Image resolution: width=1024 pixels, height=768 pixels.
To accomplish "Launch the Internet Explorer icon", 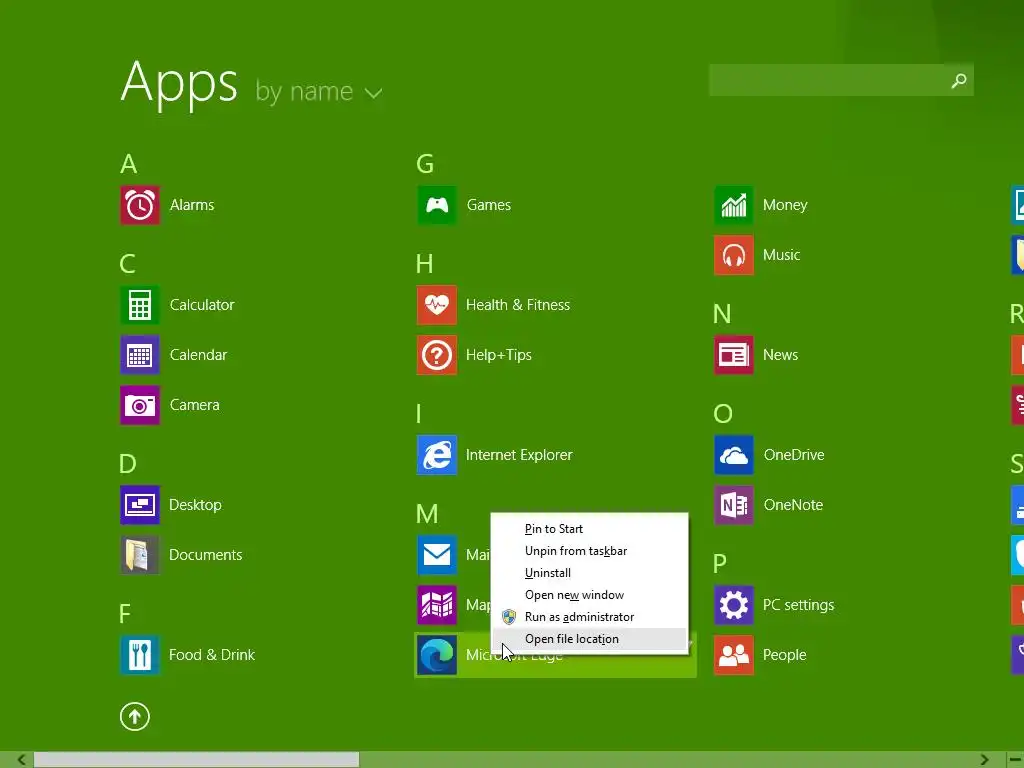I will click(x=437, y=455).
